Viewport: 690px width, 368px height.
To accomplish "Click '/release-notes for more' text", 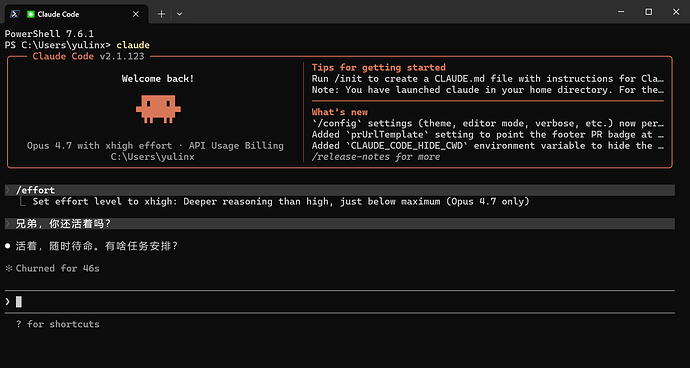I will coord(376,157).
